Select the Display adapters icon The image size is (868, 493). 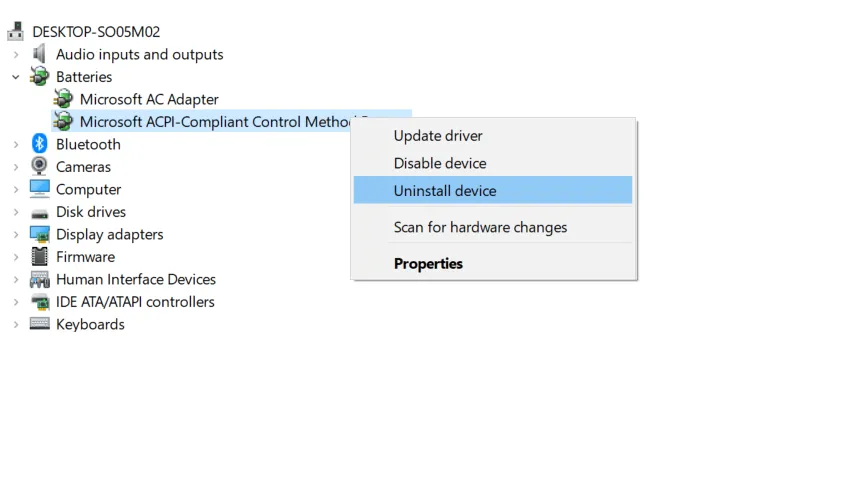pyautogui.click(x=39, y=234)
